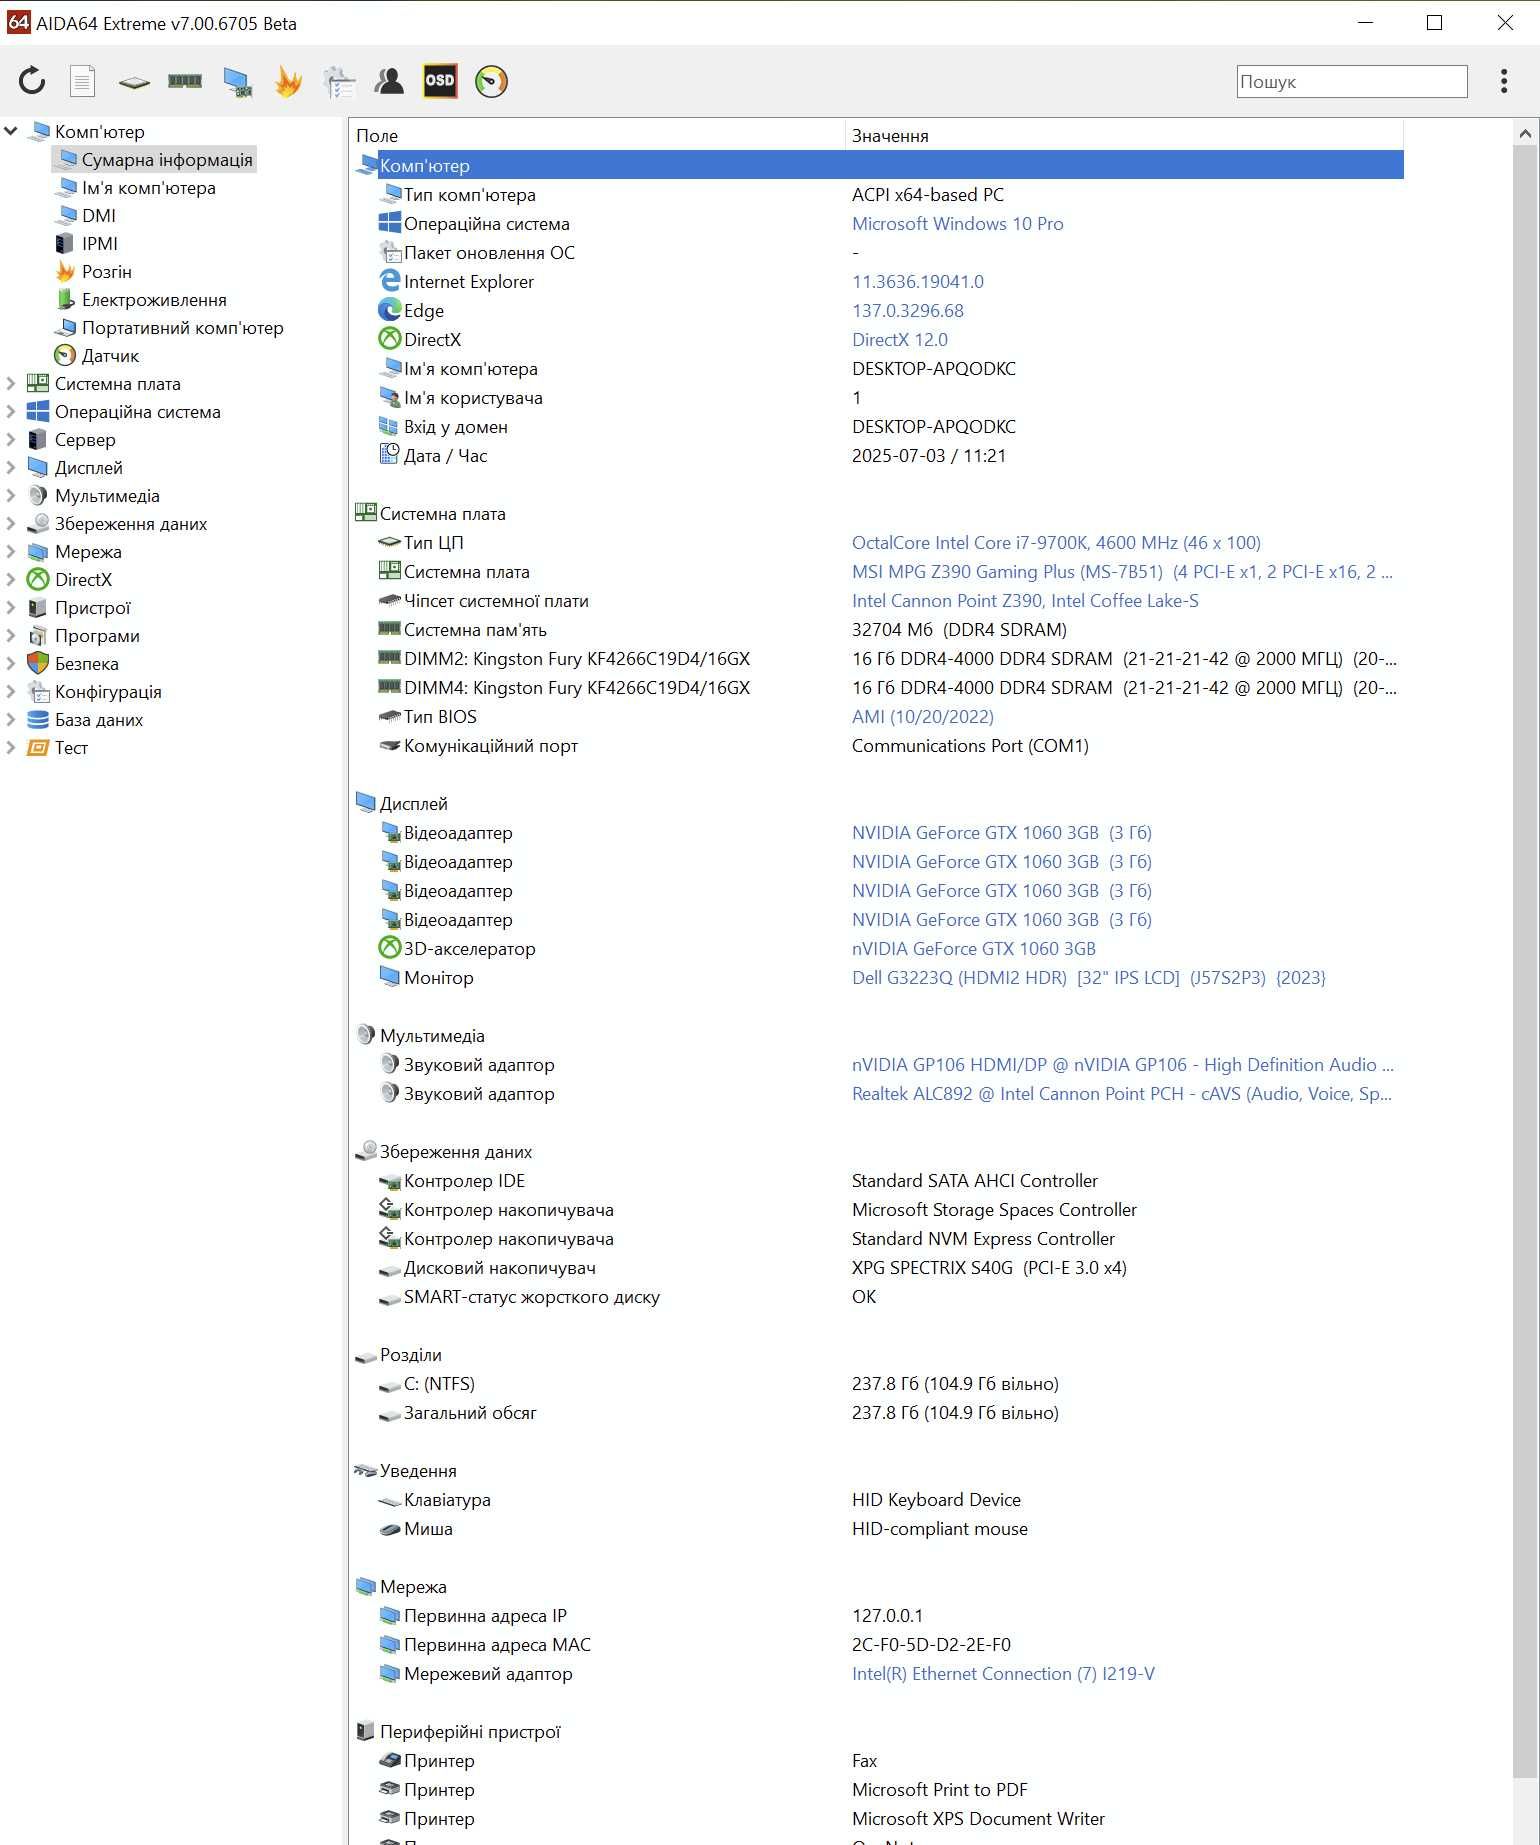This screenshot has width=1540, height=1845.
Task: Launch the stability test flame icon
Action: [x=288, y=81]
